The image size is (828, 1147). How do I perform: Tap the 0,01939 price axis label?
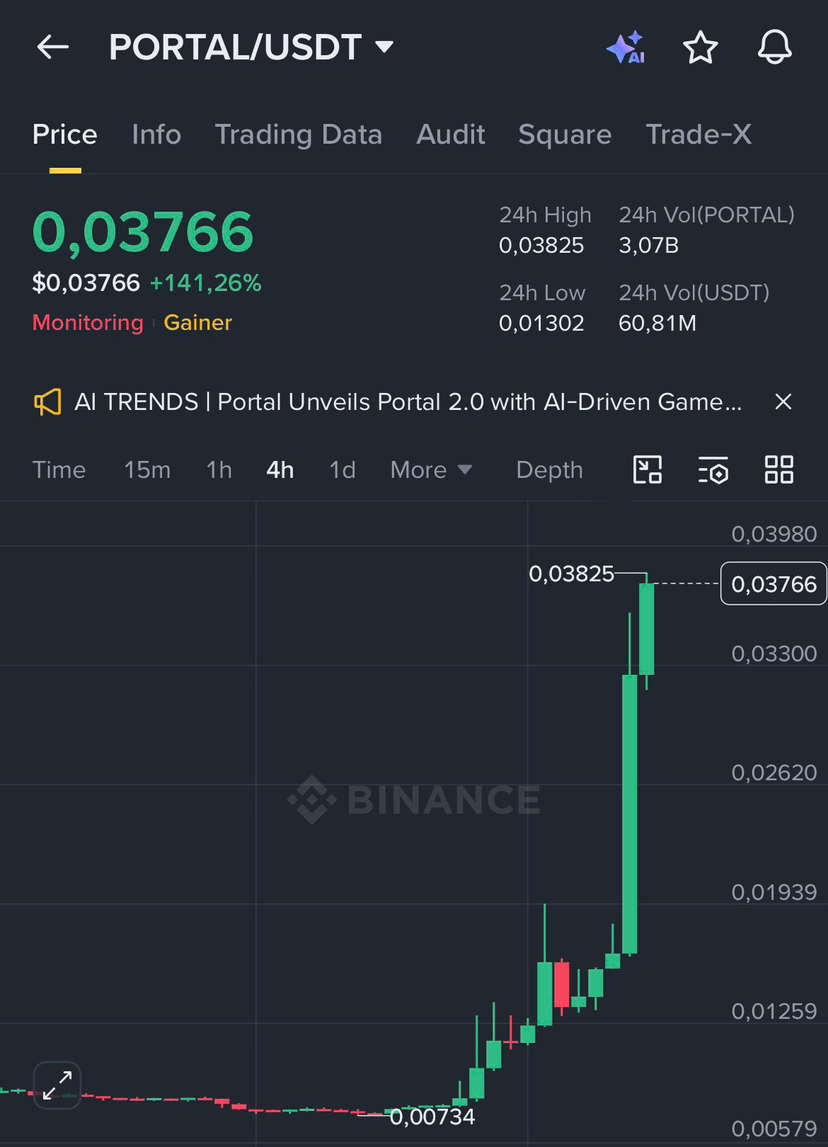(x=774, y=892)
